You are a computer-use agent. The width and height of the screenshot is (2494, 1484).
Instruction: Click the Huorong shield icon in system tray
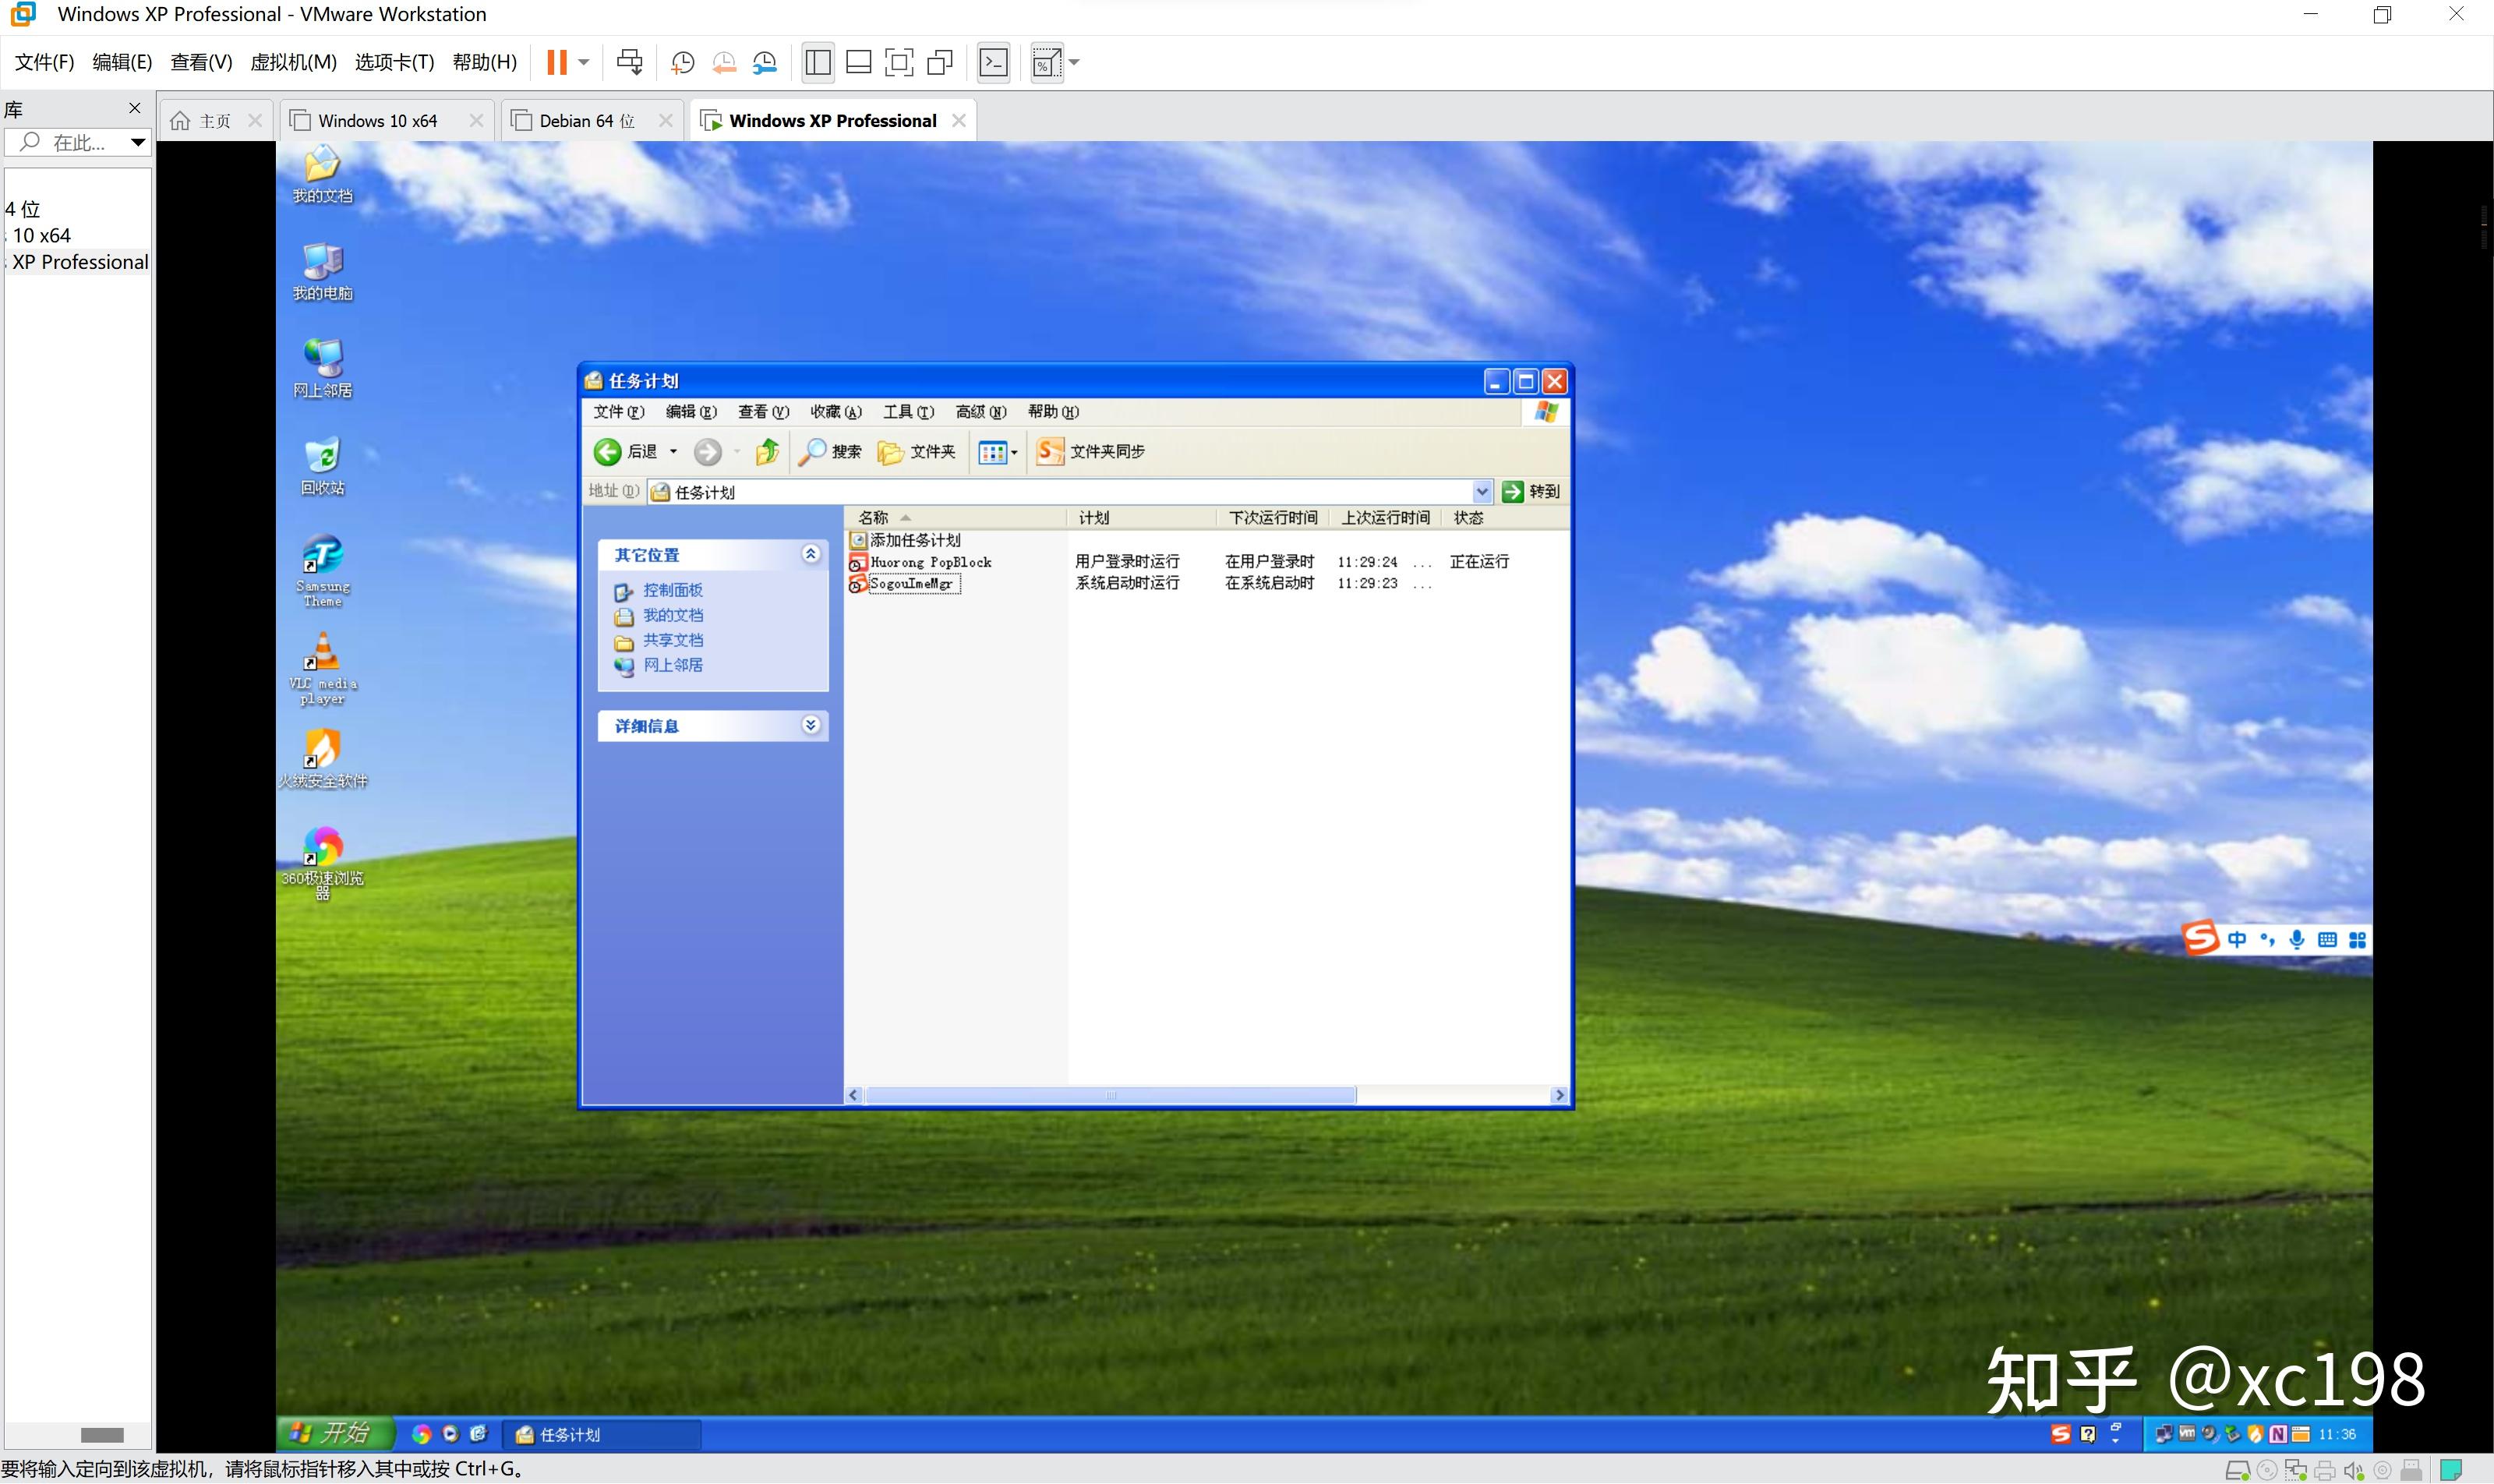click(x=2255, y=1435)
